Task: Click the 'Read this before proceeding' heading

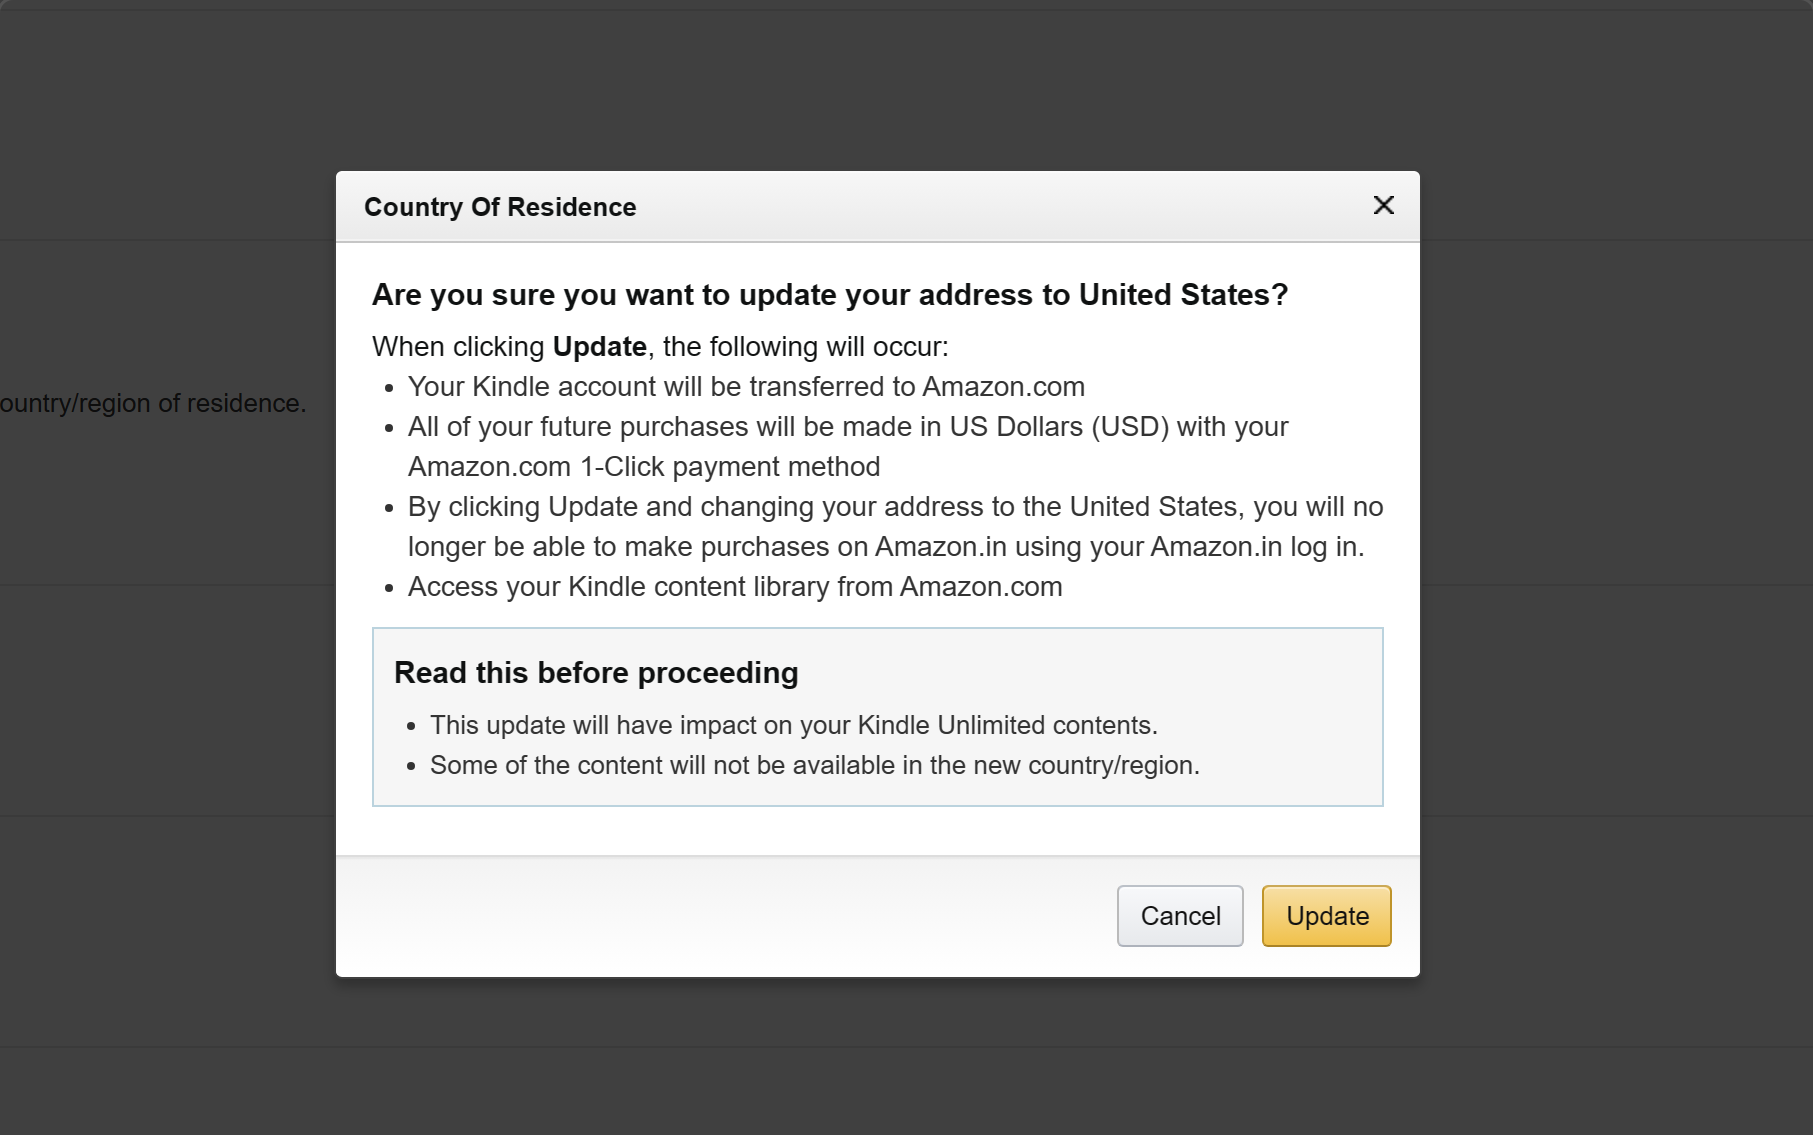Action: tap(596, 673)
